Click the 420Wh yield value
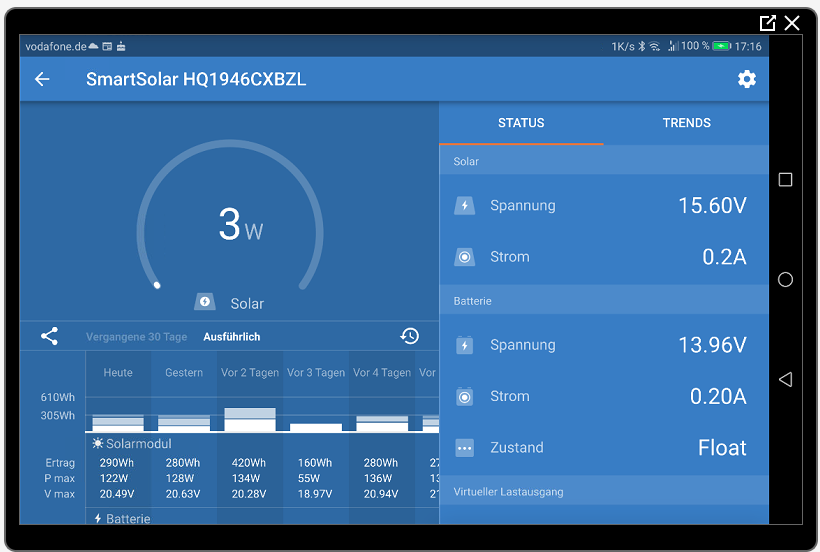This screenshot has width=820, height=552. [x=248, y=463]
